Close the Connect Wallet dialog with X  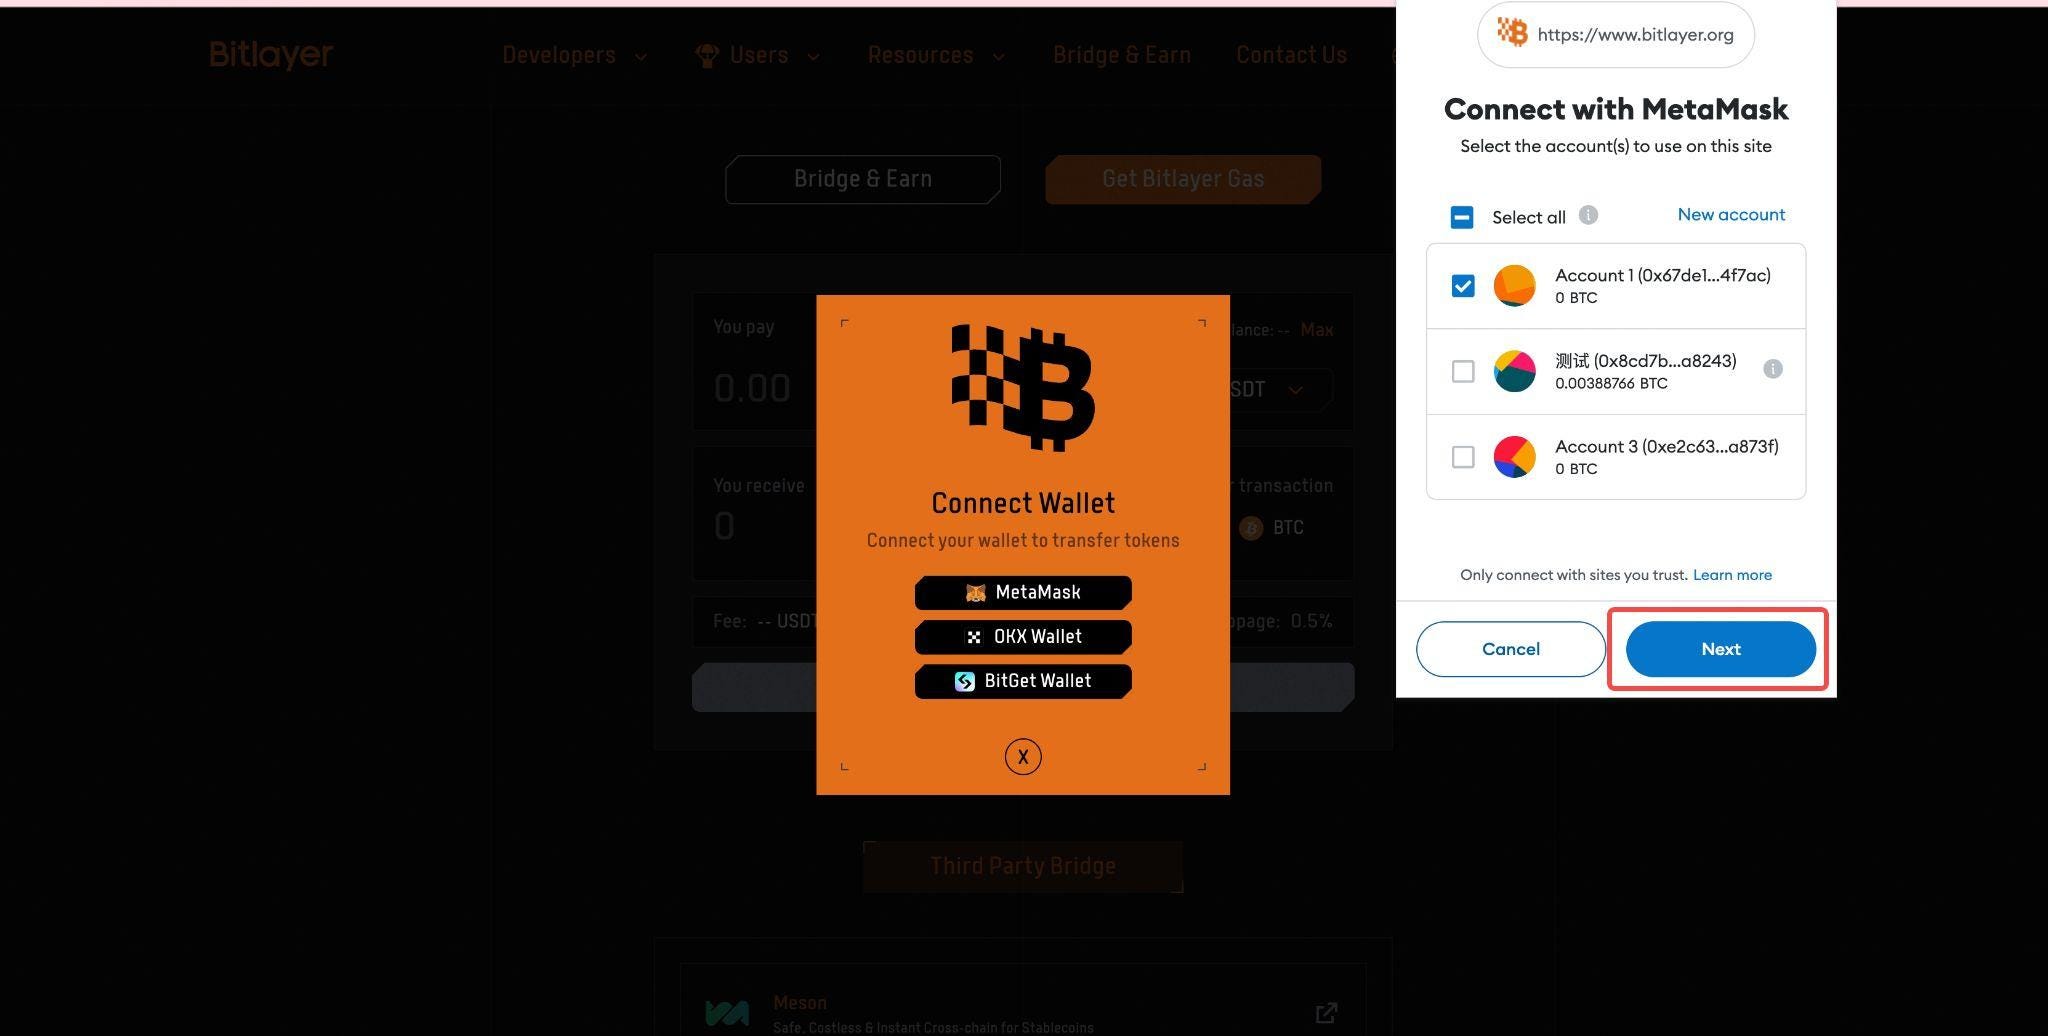tap(1023, 757)
